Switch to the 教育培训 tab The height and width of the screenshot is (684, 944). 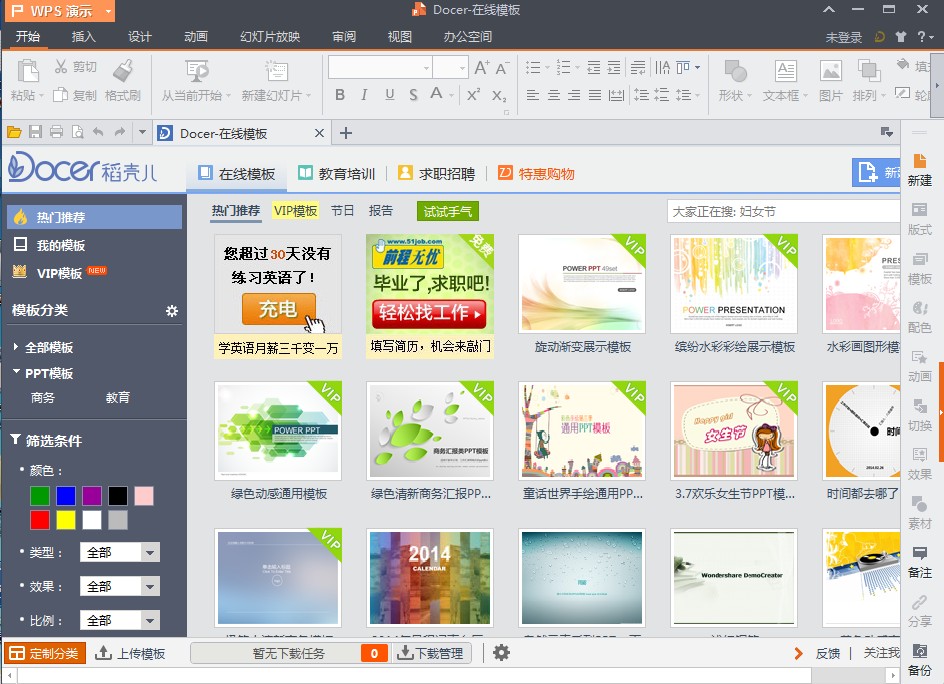point(336,173)
